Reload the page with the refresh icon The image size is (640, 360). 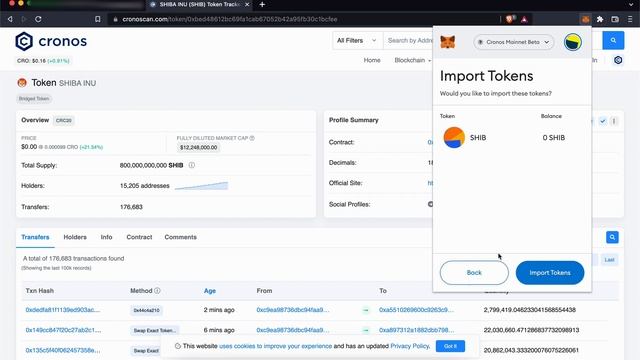pos(38,19)
